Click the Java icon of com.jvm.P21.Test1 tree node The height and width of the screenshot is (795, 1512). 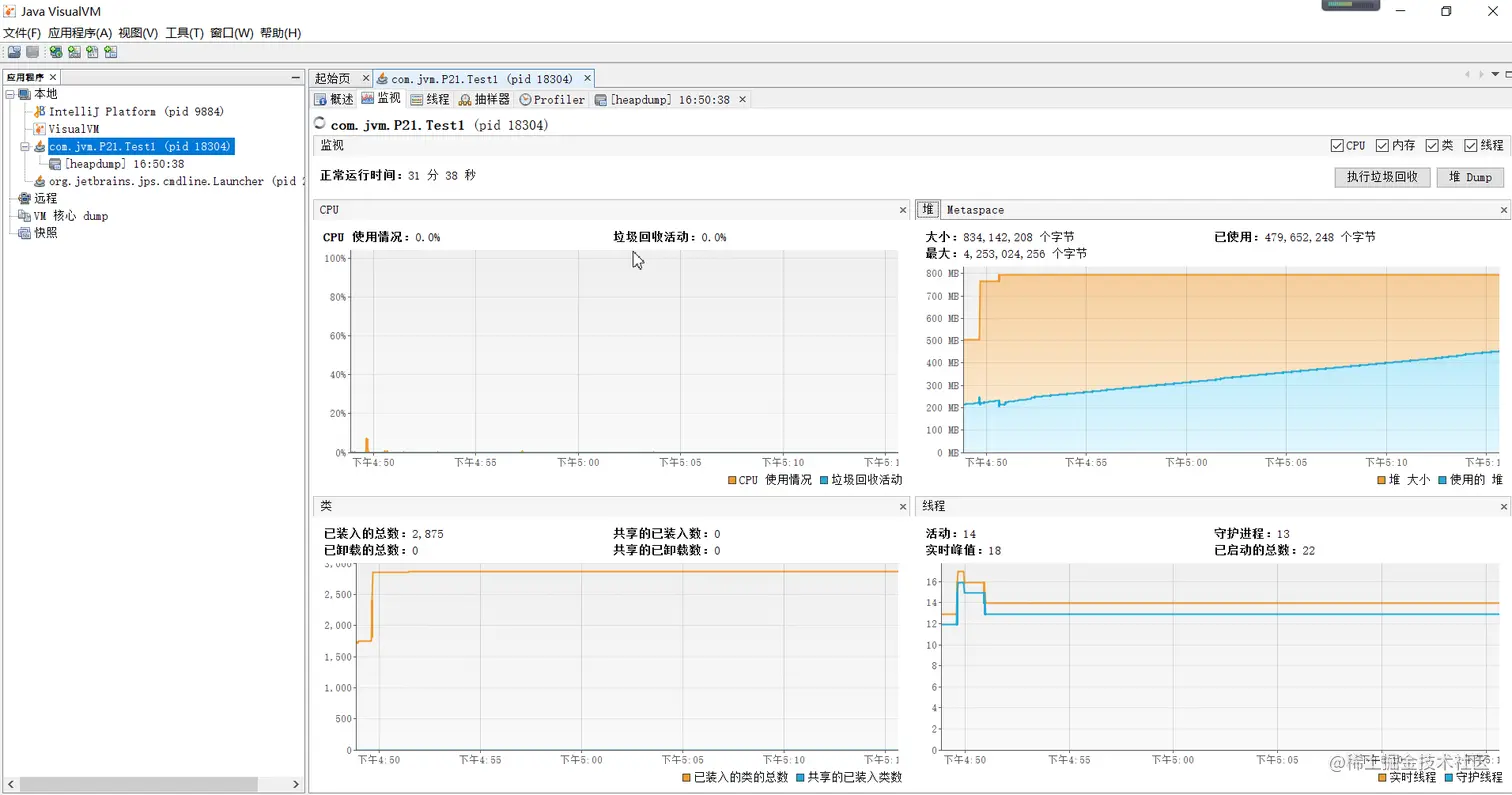coord(40,147)
